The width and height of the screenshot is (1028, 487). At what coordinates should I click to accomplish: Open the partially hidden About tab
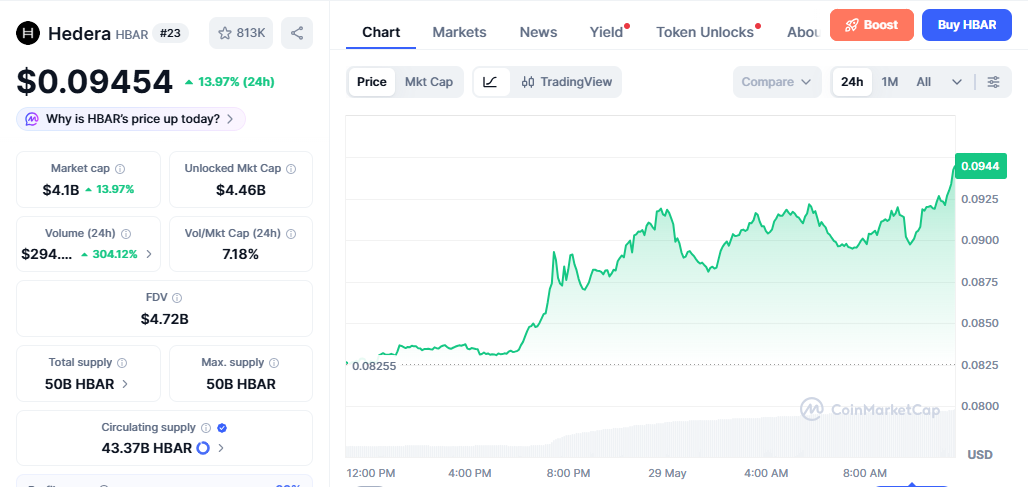(x=804, y=32)
